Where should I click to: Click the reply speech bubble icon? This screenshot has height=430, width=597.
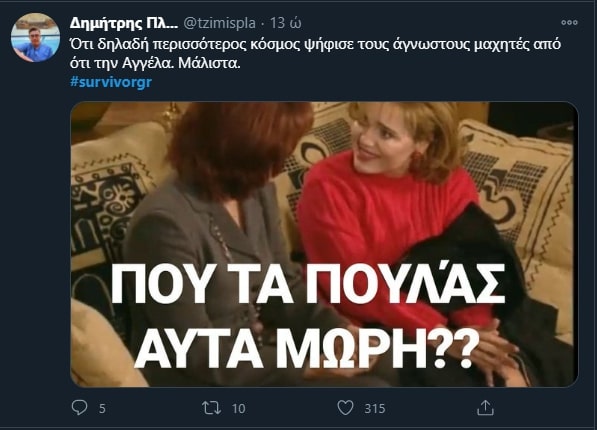[79, 408]
